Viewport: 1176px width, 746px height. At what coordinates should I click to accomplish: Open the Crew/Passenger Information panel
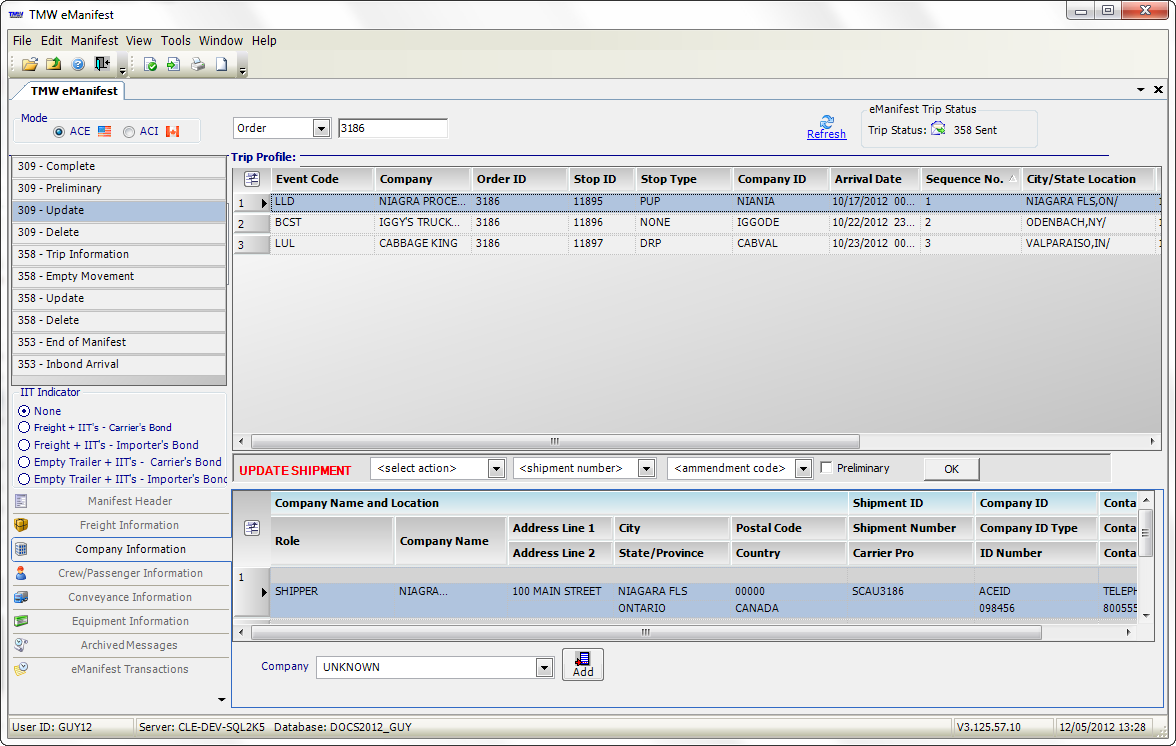130,573
